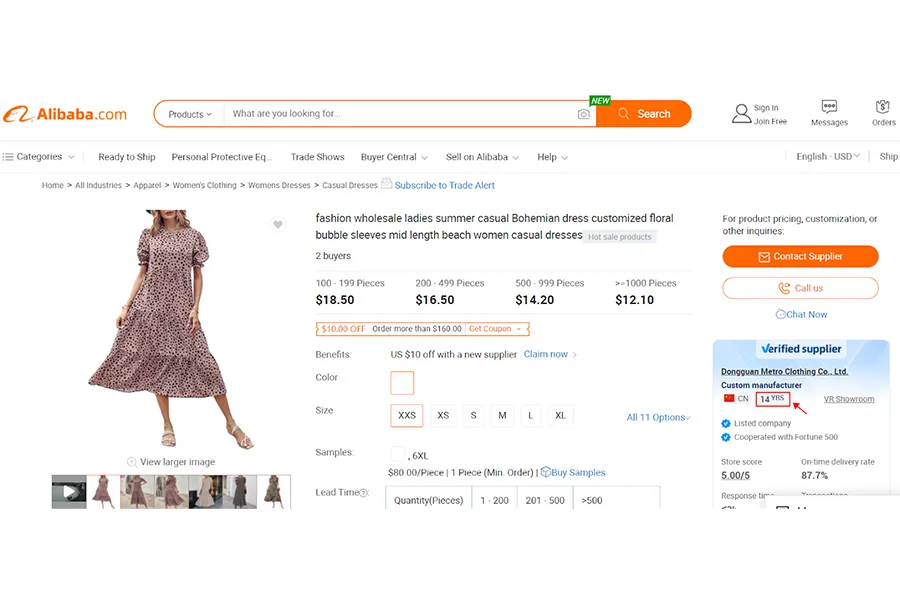This screenshot has height=600, width=900.
Task: Select the XXS size option
Action: 407,416
